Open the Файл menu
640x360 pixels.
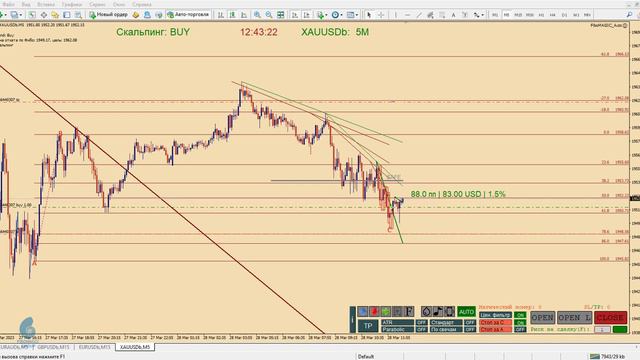click(9, 4)
